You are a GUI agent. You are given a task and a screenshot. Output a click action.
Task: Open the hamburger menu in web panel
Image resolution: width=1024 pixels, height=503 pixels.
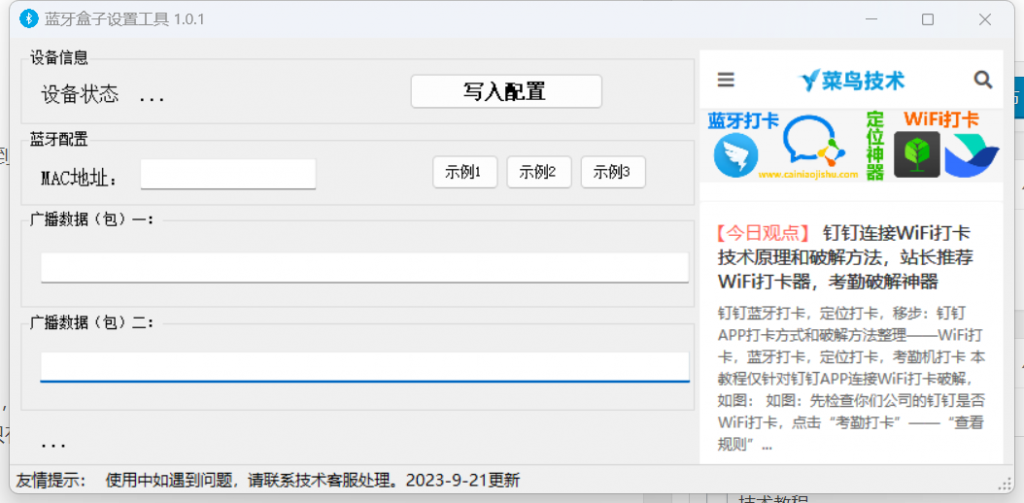(726, 80)
